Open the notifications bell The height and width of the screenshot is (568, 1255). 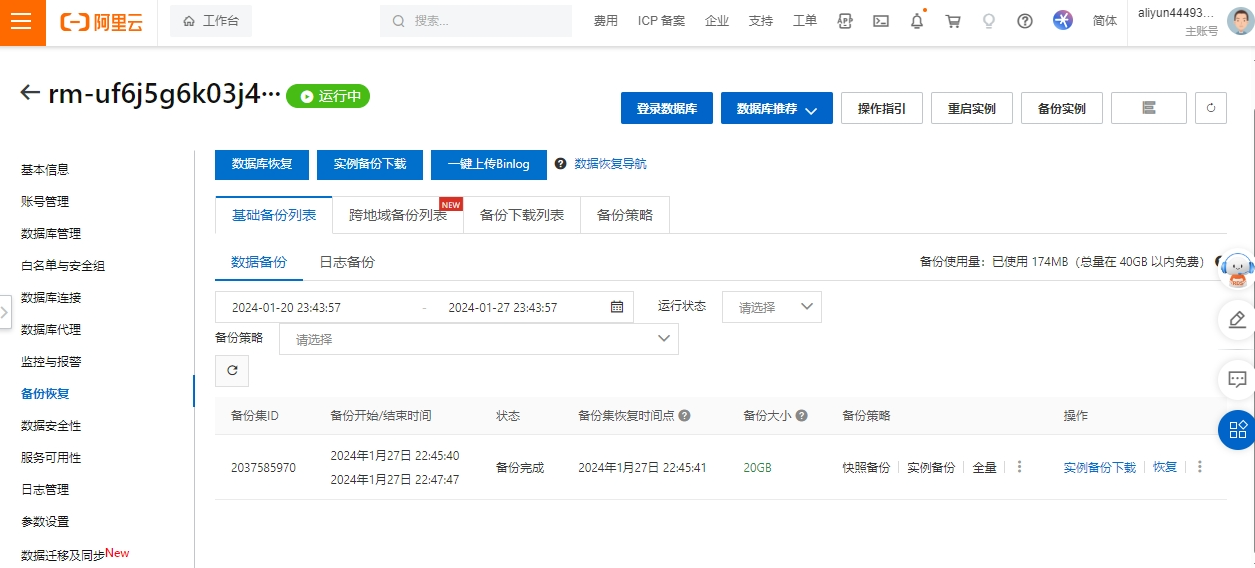pos(917,21)
